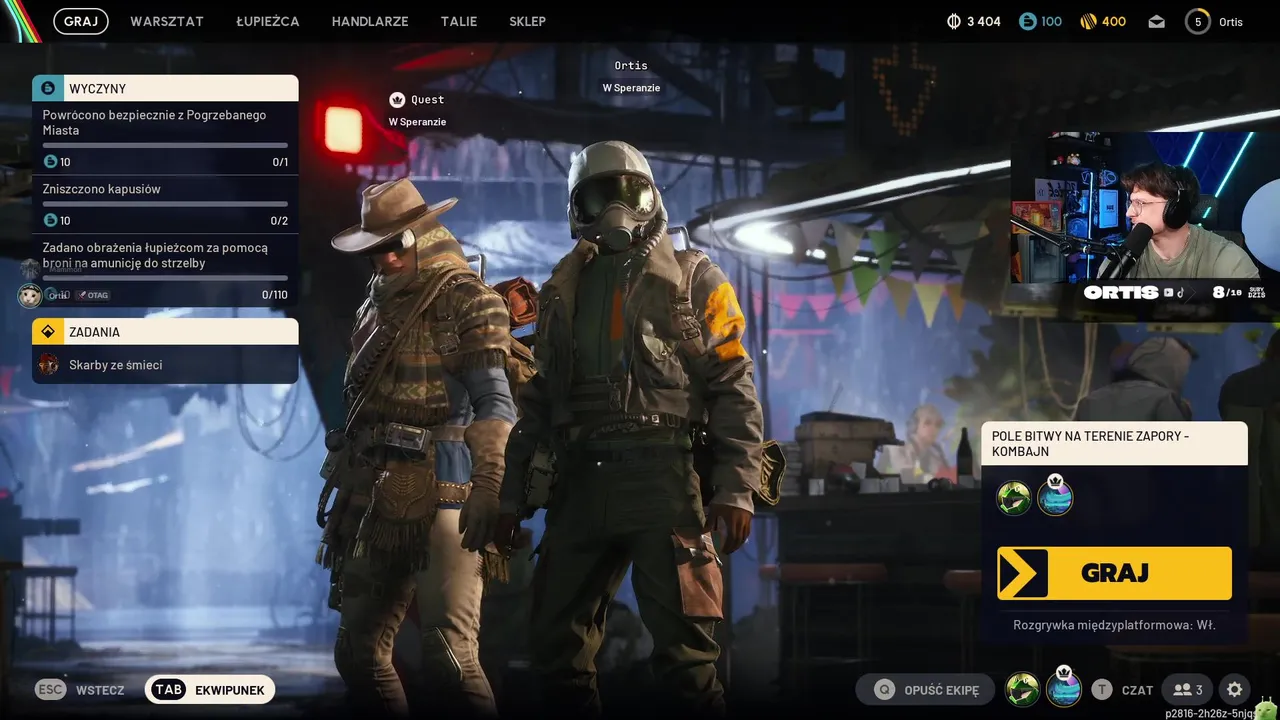The width and height of the screenshot is (1280, 720).
Task: Open the Ortis profile name in header
Action: pos(1231,21)
